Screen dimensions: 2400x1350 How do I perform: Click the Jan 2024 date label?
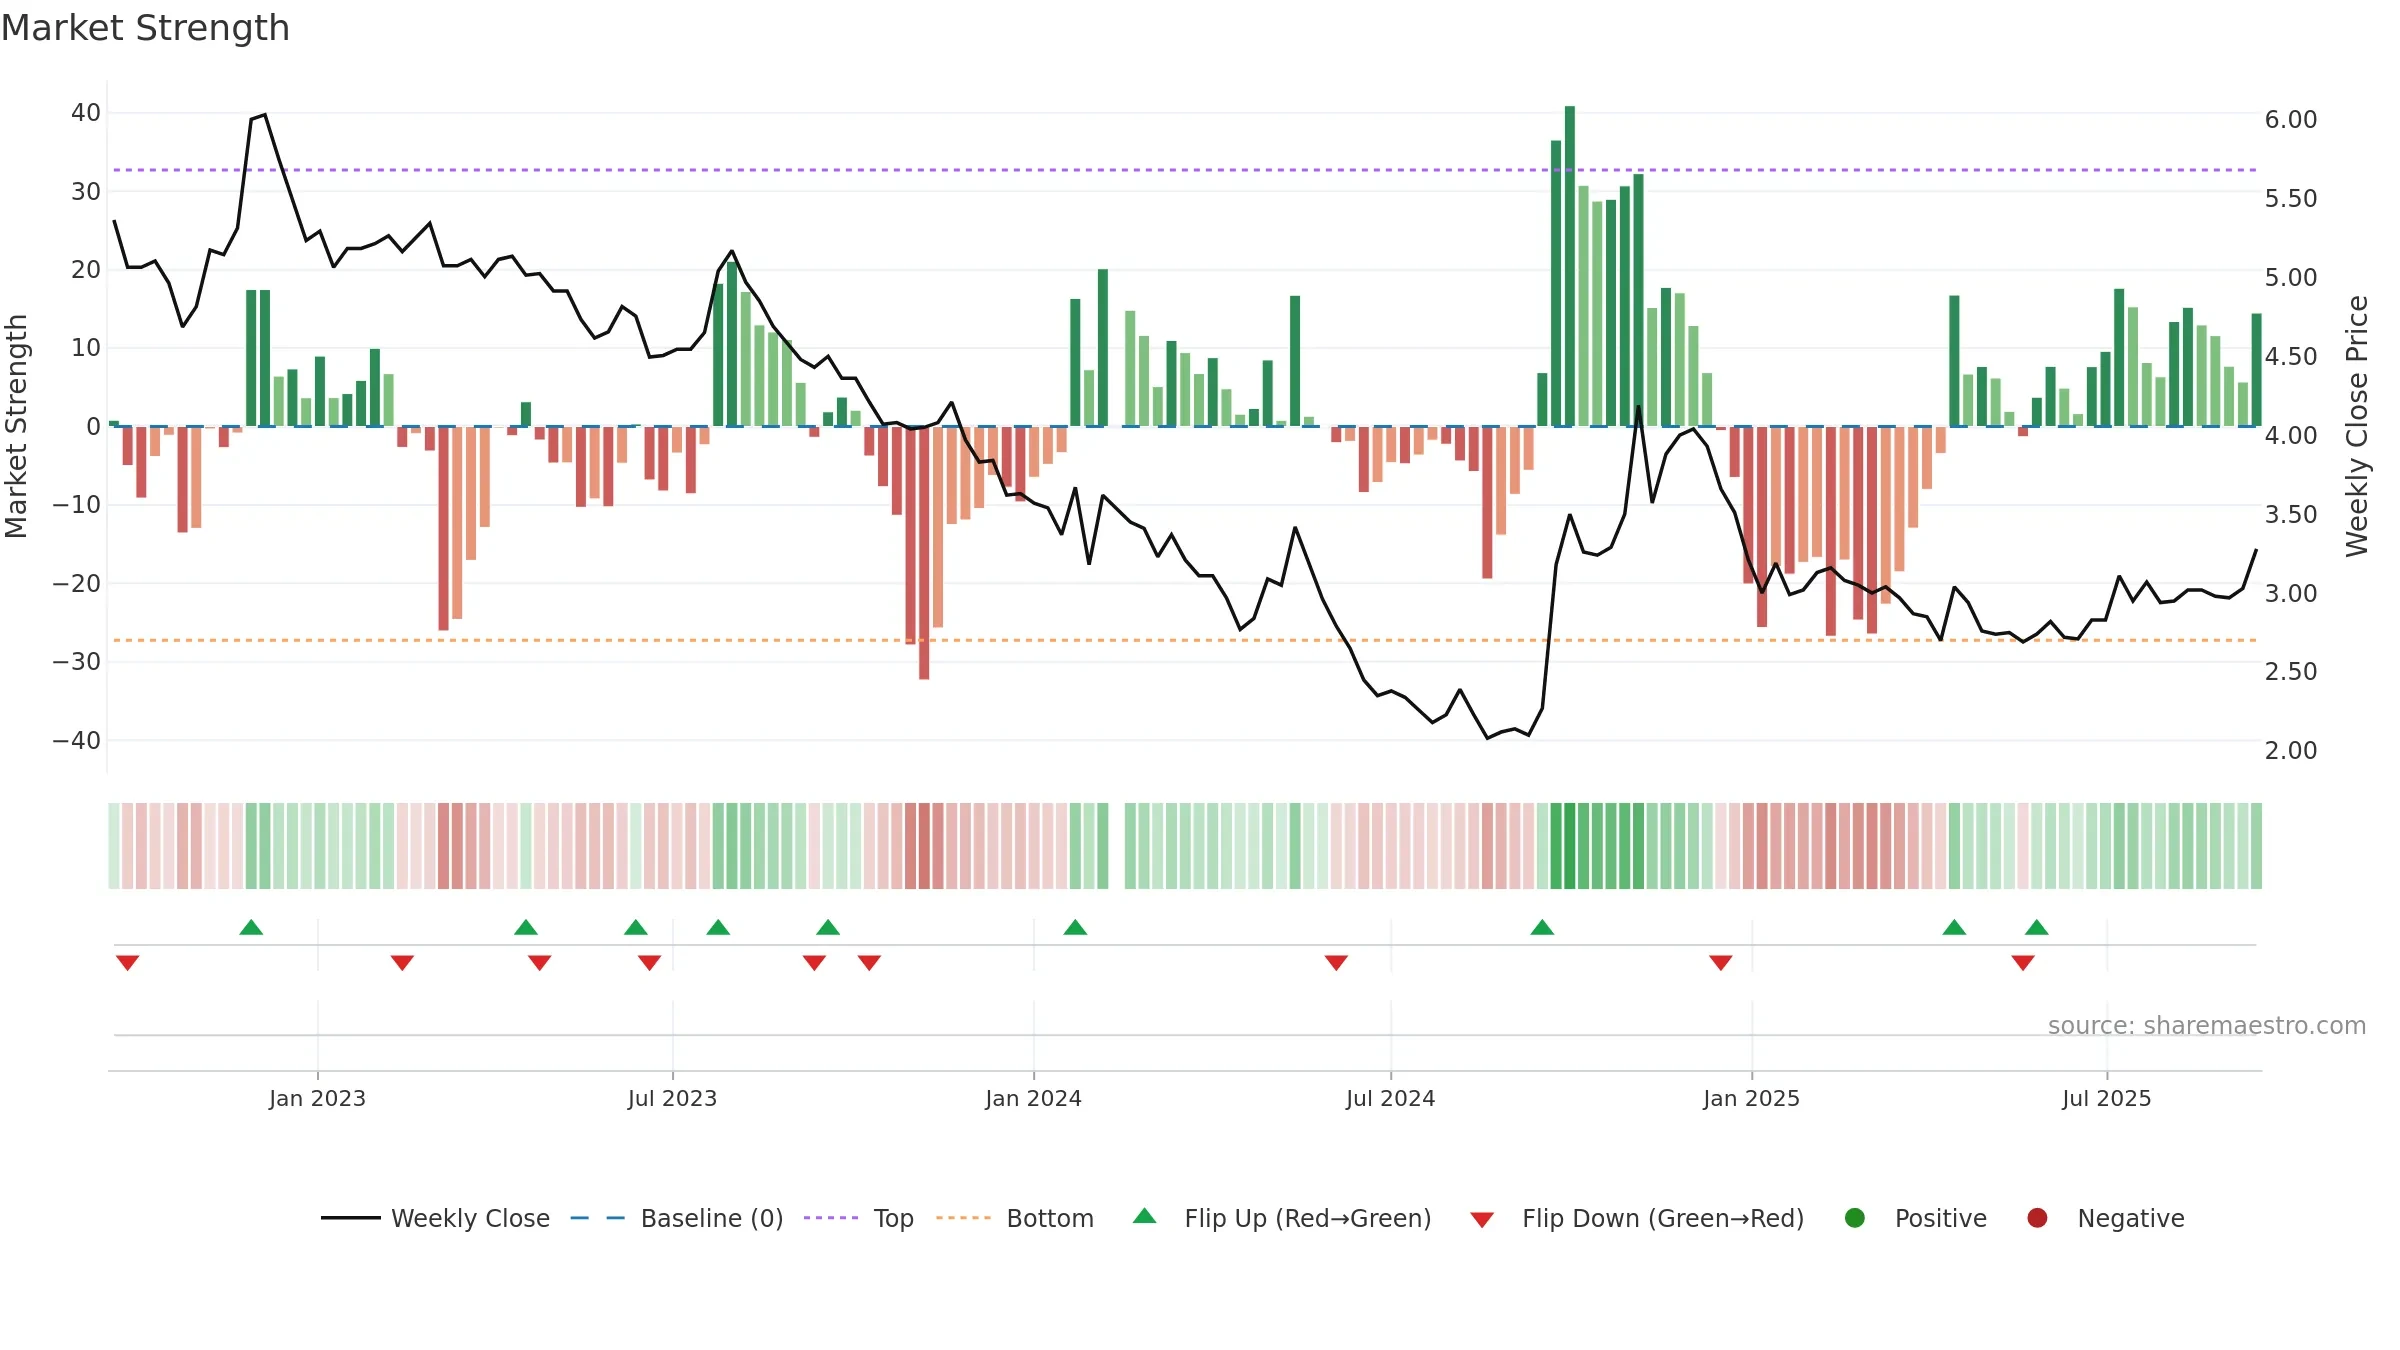[1033, 1098]
